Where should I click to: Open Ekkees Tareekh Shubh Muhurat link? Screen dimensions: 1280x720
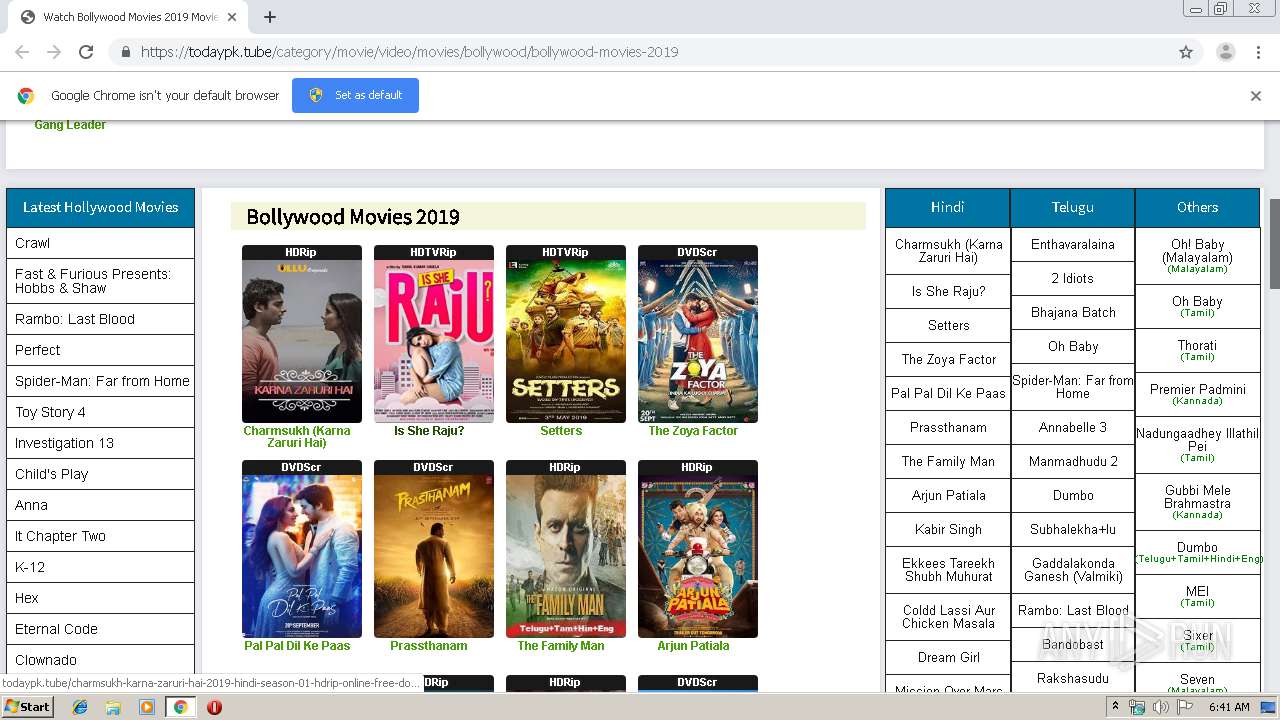[948, 570]
